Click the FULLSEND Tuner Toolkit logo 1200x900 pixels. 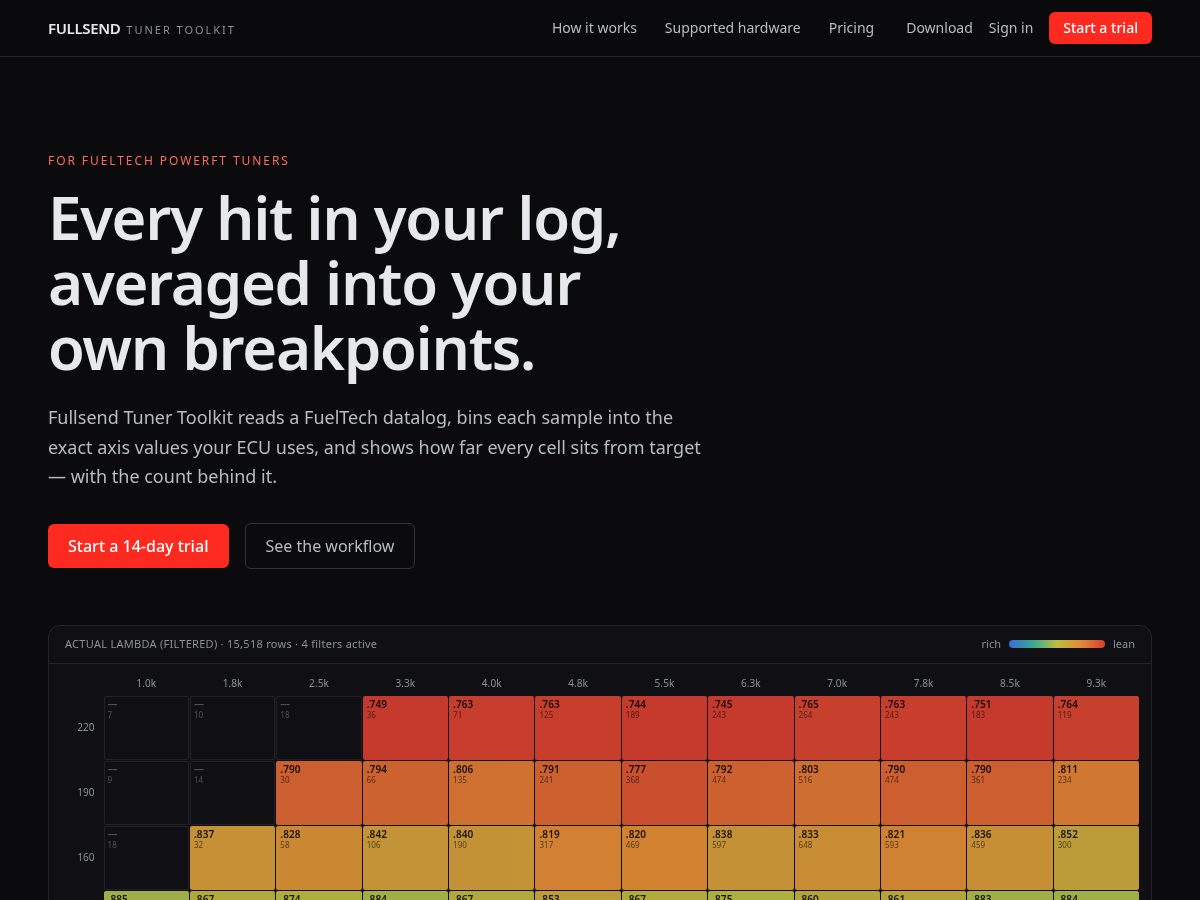141,29
